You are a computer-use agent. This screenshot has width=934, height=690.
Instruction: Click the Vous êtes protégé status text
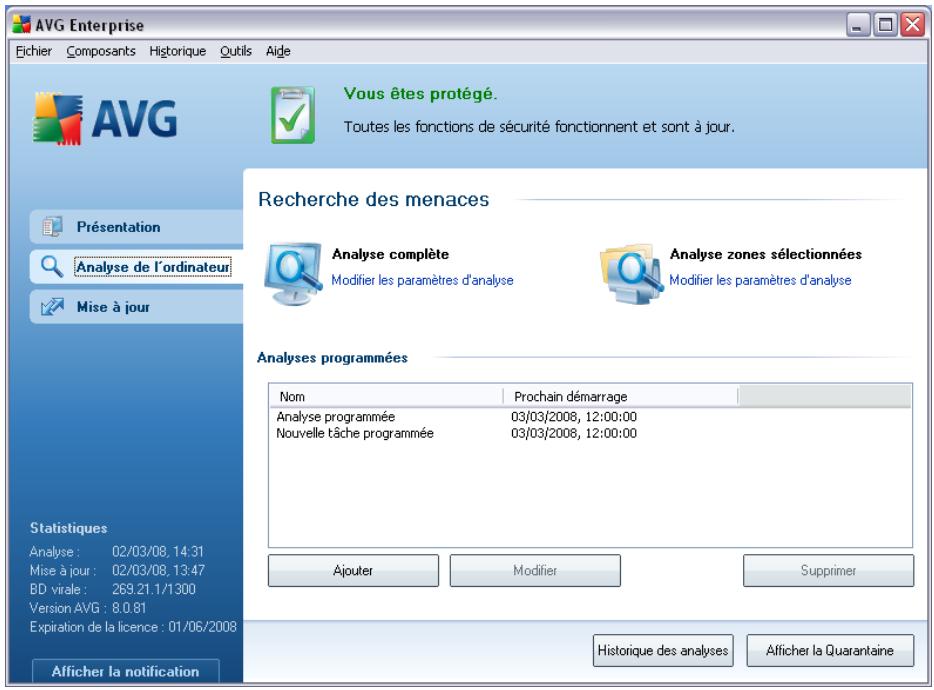(x=420, y=94)
